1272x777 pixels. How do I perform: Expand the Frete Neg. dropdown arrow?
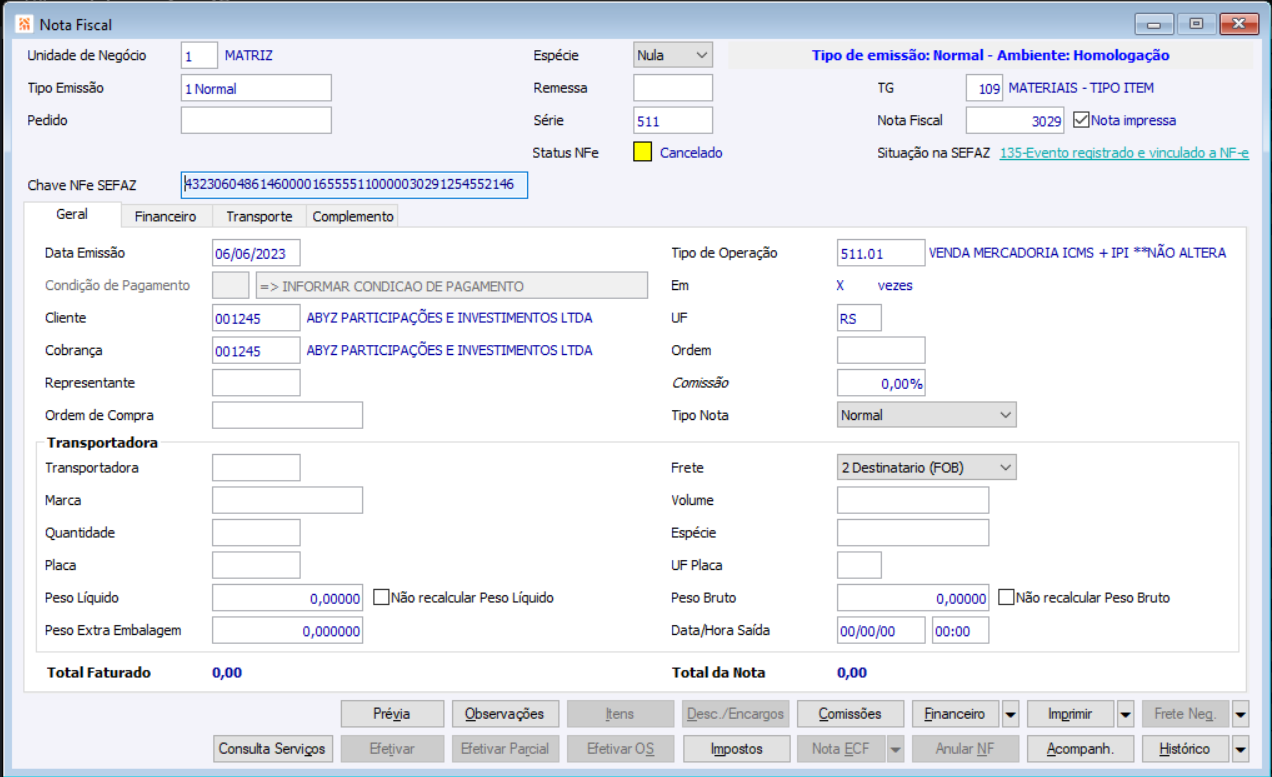[1241, 714]
